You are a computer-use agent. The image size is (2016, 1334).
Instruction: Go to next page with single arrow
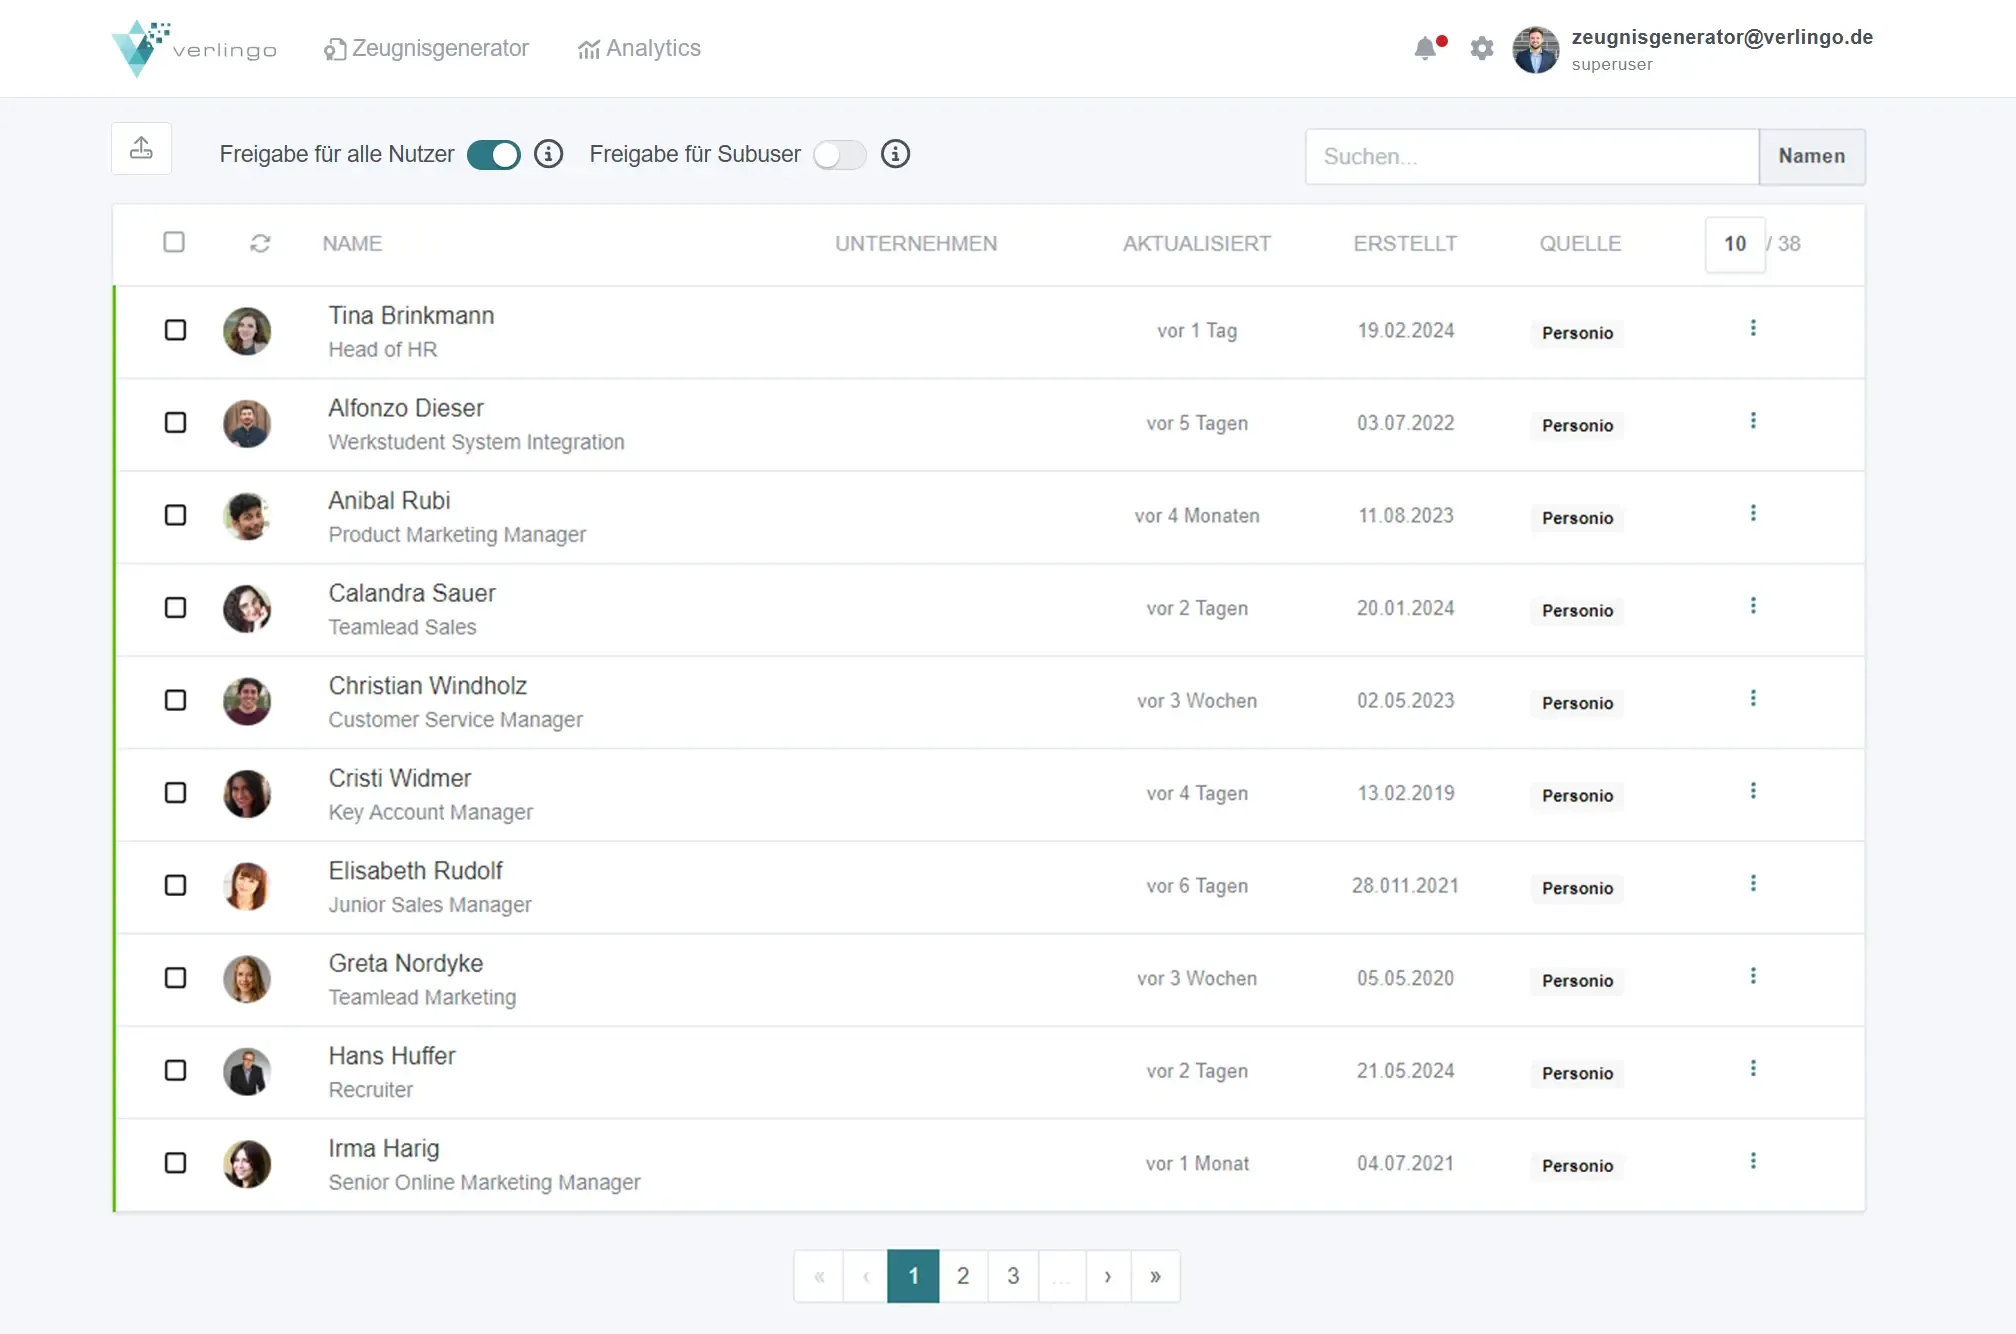click(1107, 1276)
